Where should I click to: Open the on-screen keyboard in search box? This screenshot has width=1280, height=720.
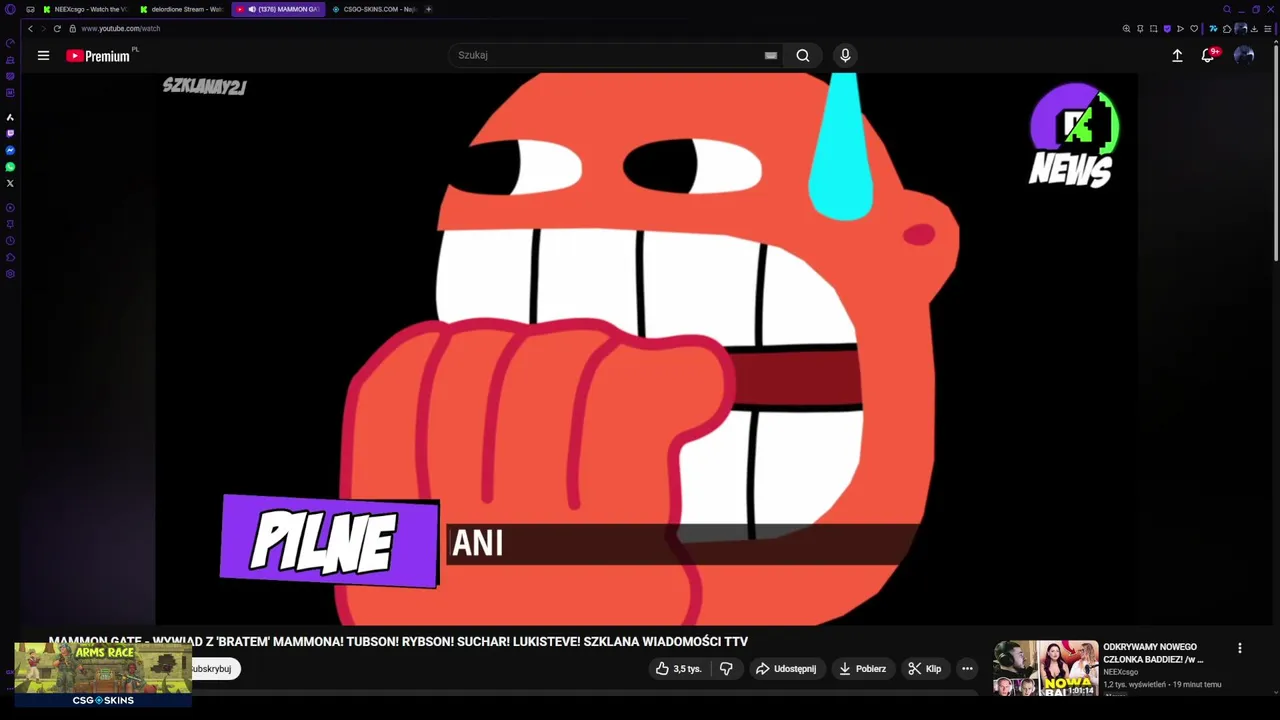tap(770, 56)
